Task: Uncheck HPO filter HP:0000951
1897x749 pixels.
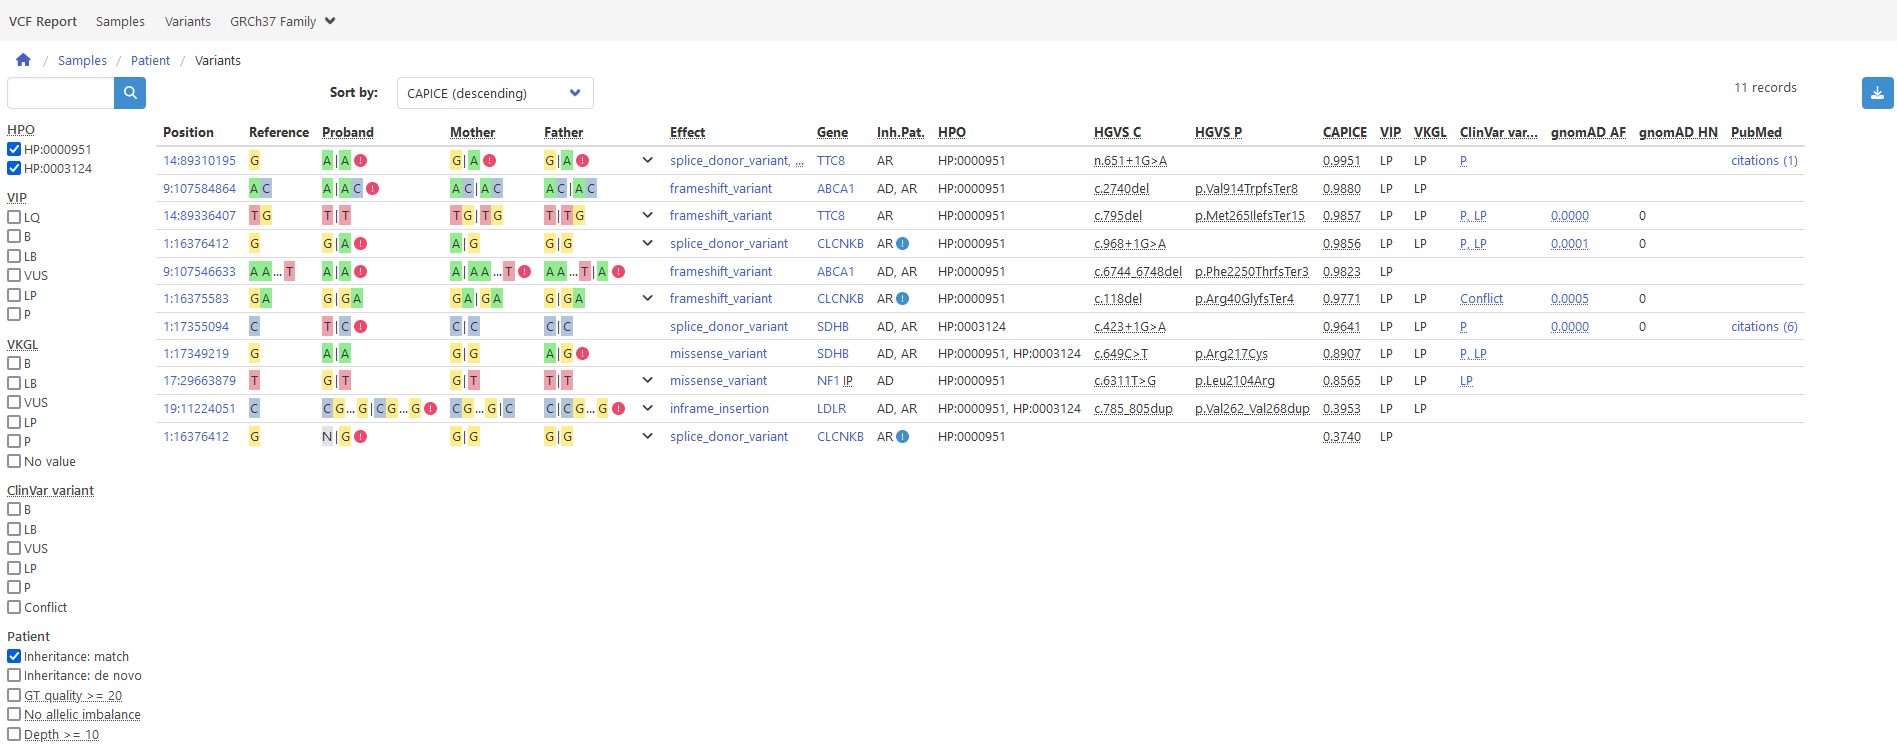Action: coord(14,149)
